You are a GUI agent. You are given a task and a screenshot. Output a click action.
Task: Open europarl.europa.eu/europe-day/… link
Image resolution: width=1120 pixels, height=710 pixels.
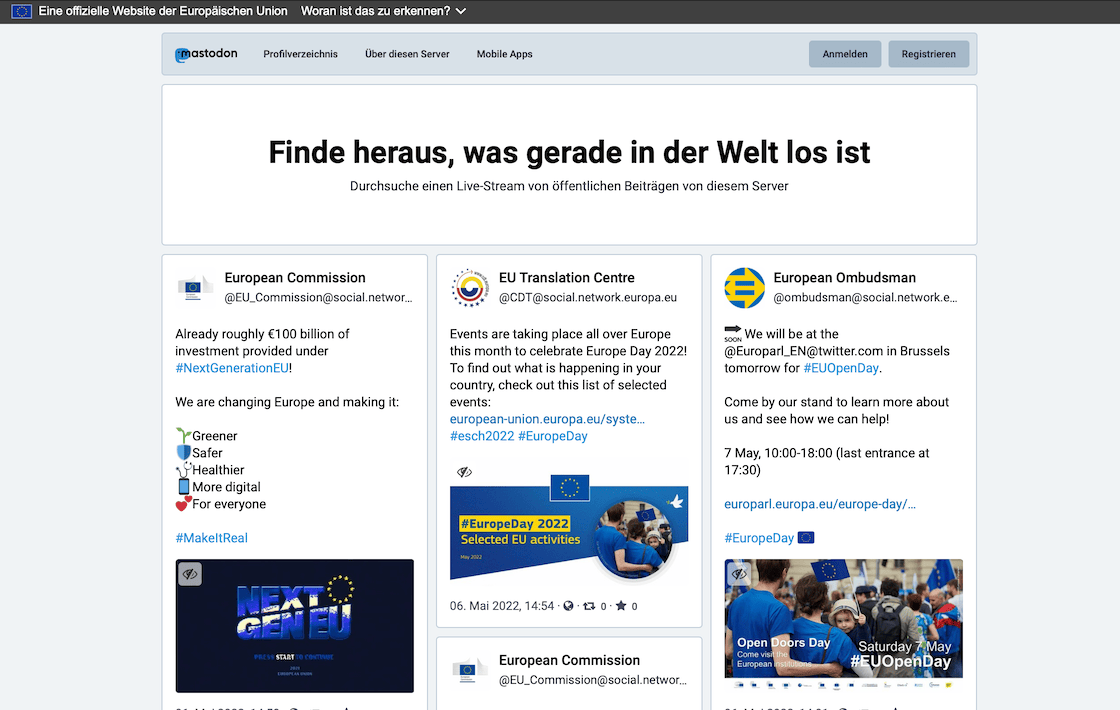[x=820, y=504]
